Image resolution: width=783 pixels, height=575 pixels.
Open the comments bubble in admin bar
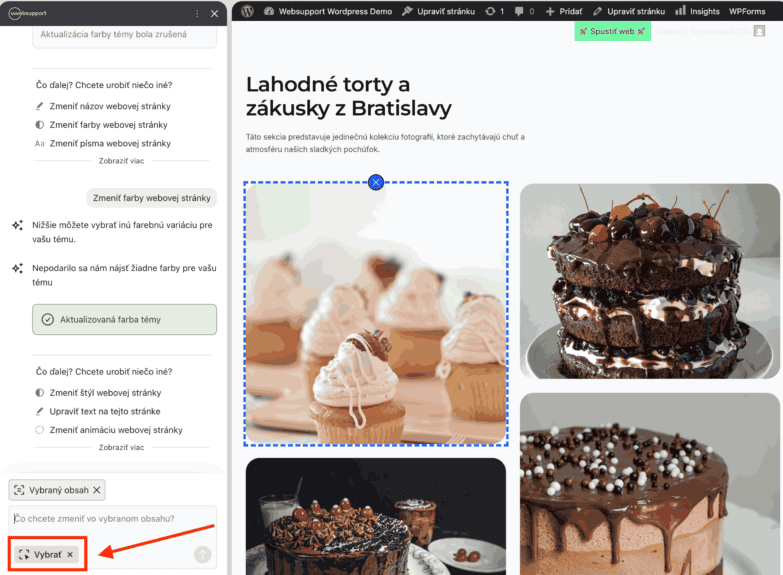(x=520, y=11)
